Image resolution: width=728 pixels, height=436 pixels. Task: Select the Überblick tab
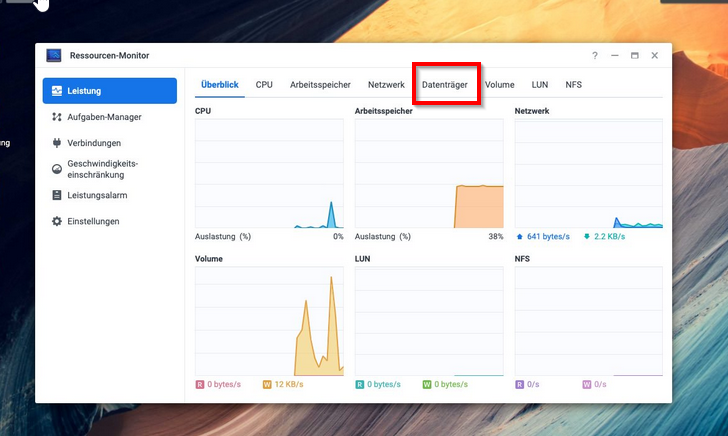pyautogui.click(x=220, y=85)
